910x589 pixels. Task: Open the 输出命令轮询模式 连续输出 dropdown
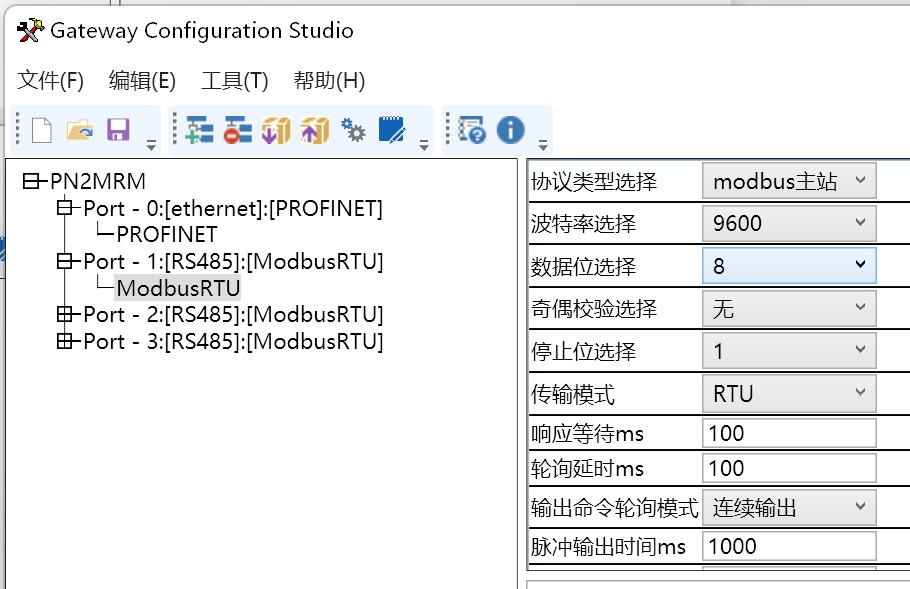point(789,507)
